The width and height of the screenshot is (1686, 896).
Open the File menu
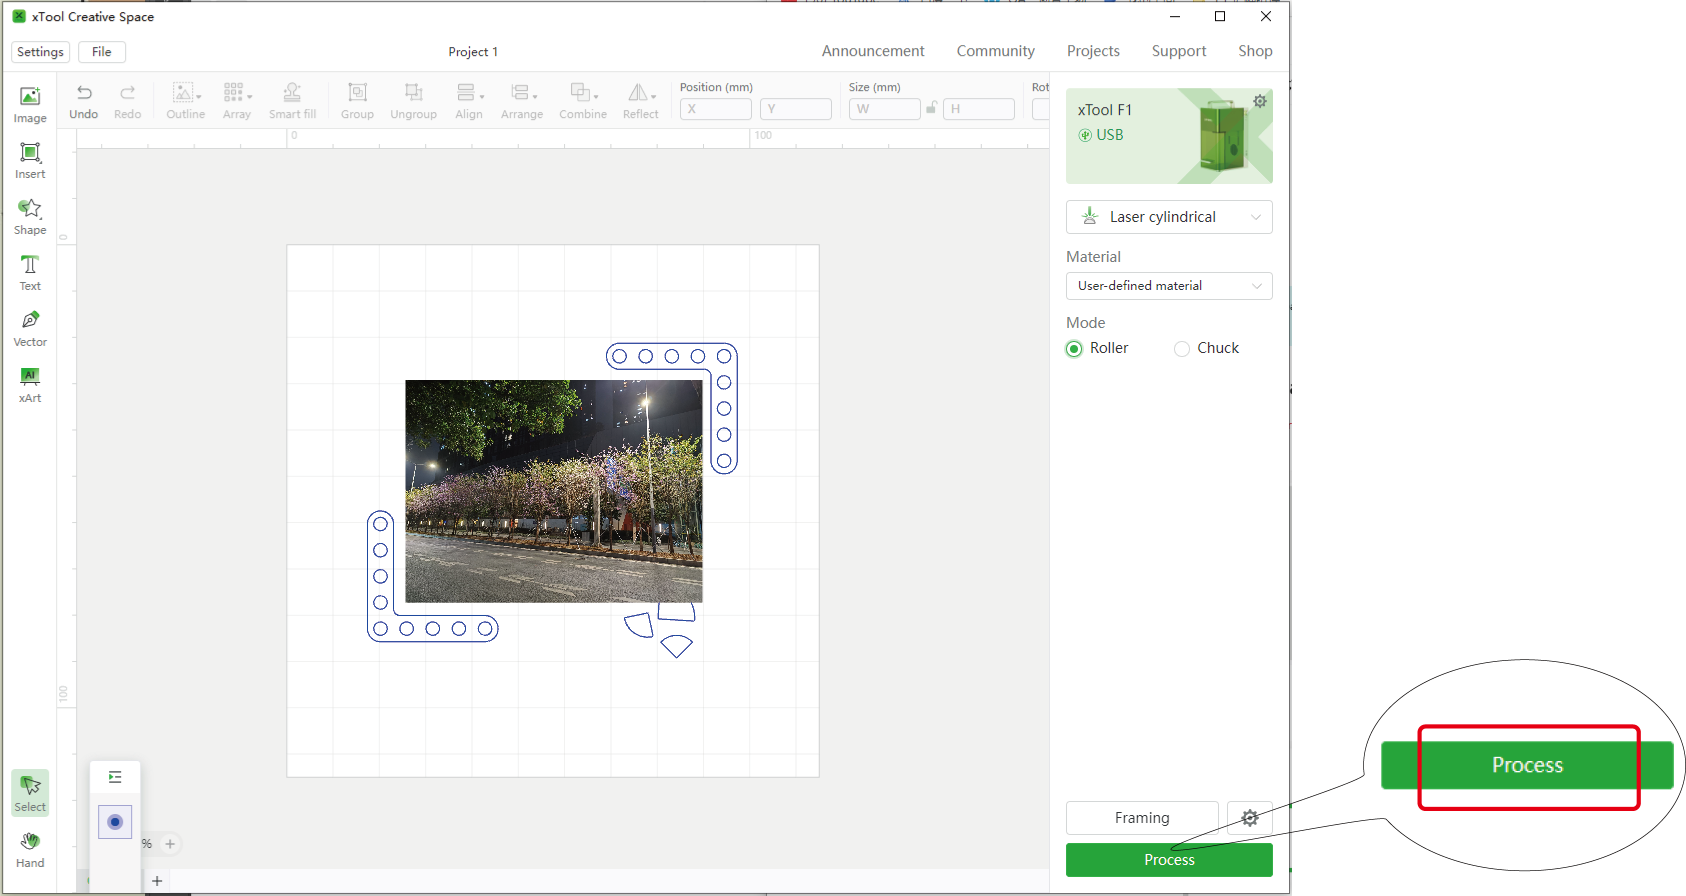pyautogui.click(x=102, y=52)
